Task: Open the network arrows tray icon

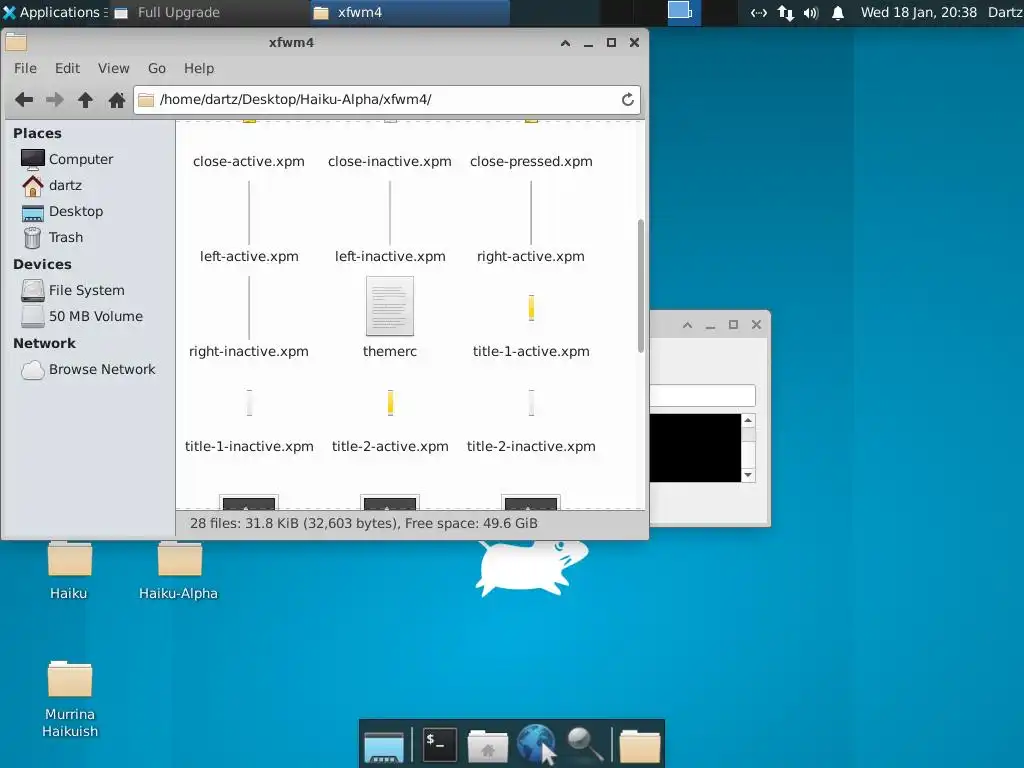Action: pos(786,12)
